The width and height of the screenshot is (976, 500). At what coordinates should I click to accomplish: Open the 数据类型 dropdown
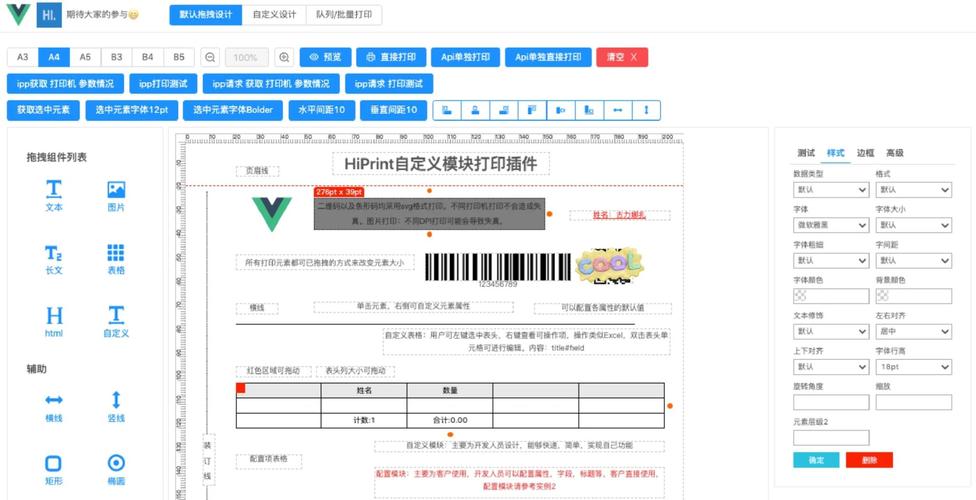(x=831, y=190)
